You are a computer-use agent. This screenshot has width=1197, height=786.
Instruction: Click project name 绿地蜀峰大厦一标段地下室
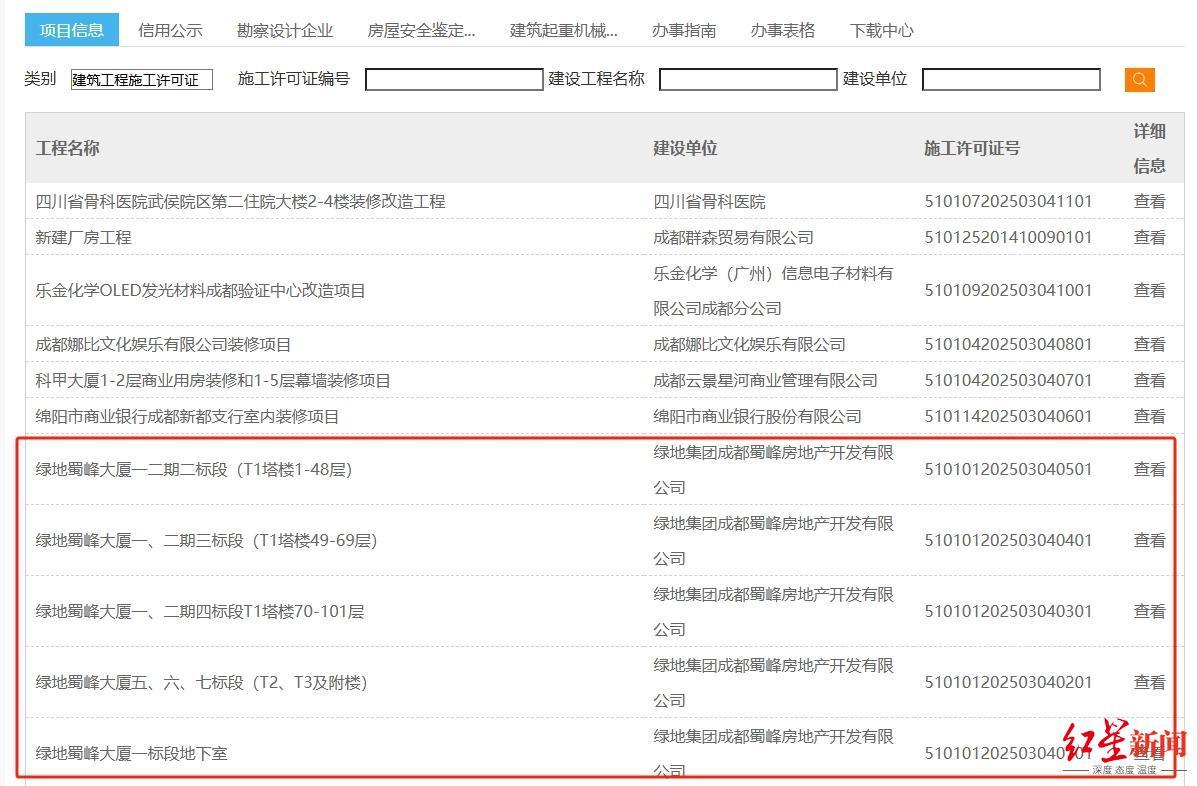[x=131, y=753]
